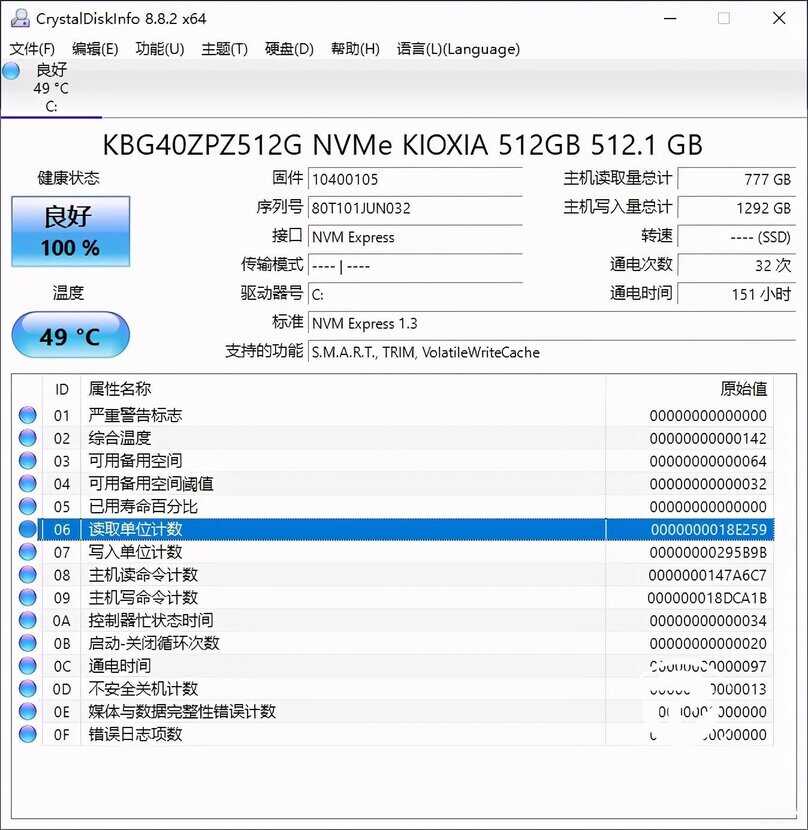This screenshot has width=808, height=830.
Task: Click the interface field NVM Express
Action: (416, 237)
